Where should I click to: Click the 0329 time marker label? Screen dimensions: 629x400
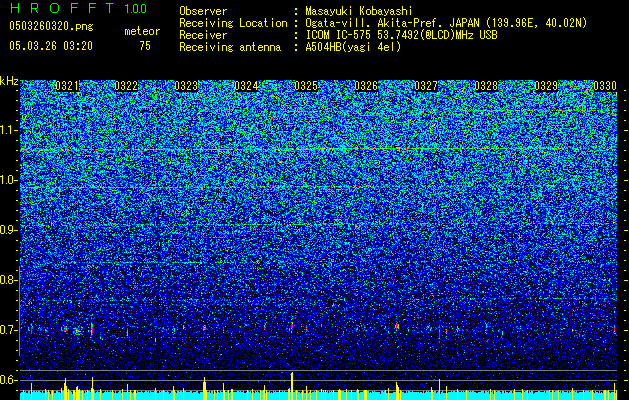coord(546,86)
